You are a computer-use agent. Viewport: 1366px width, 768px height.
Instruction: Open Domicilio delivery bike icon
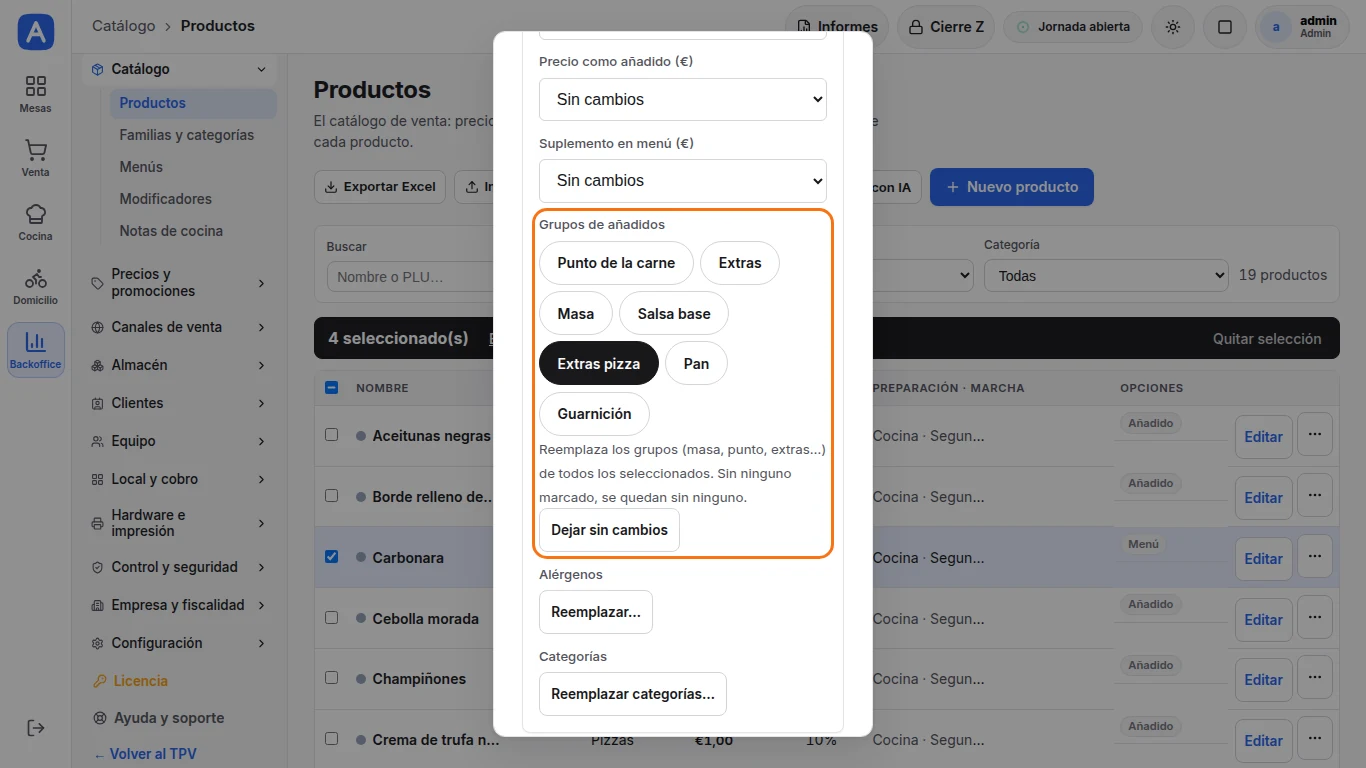(x=35, y=286)
